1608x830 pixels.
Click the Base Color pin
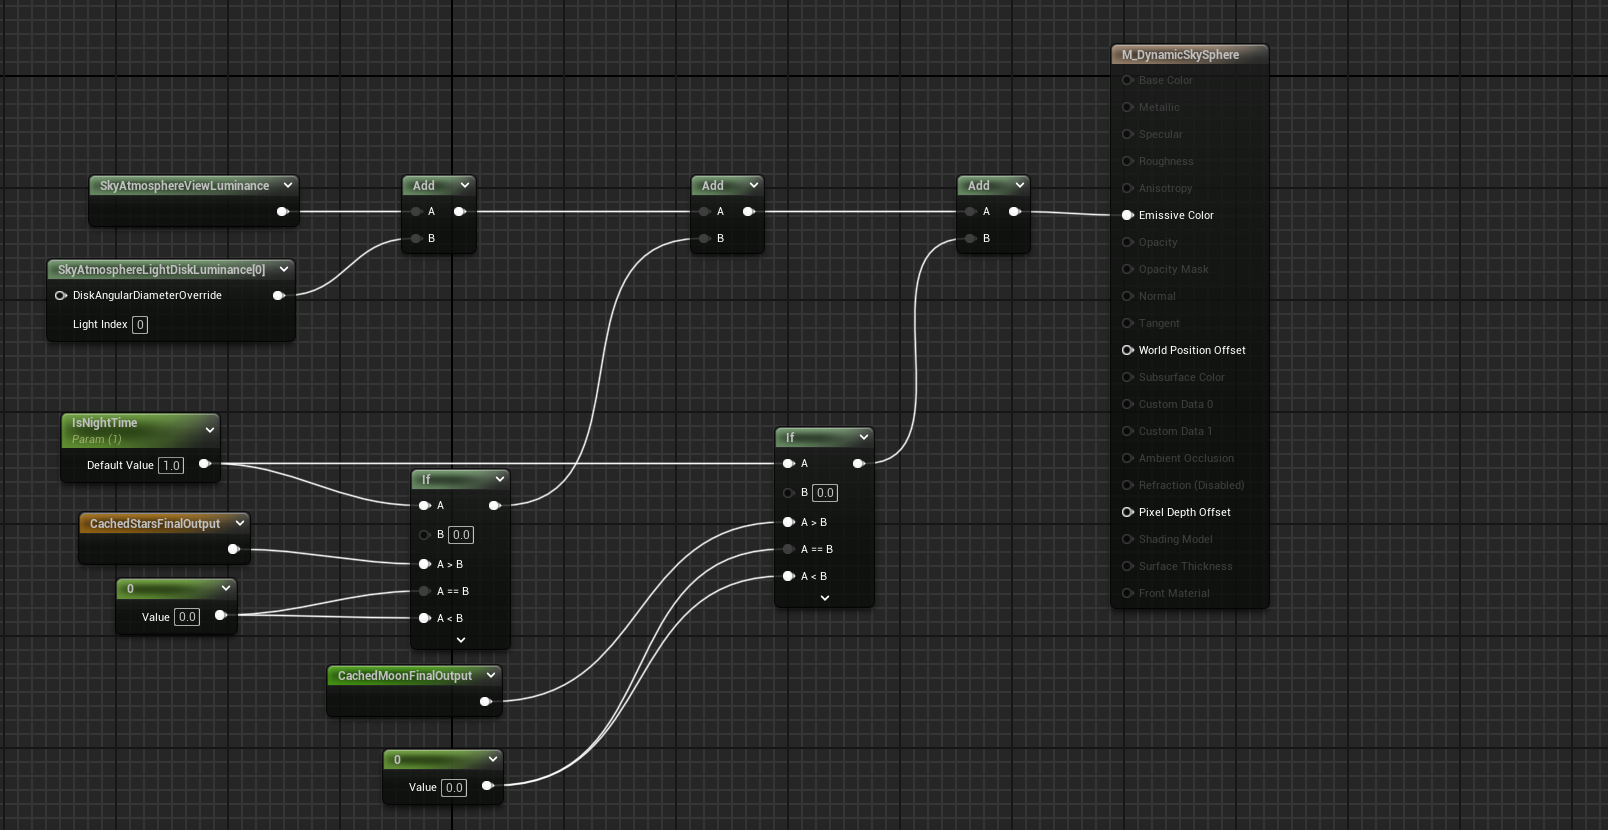point(1128,80)
